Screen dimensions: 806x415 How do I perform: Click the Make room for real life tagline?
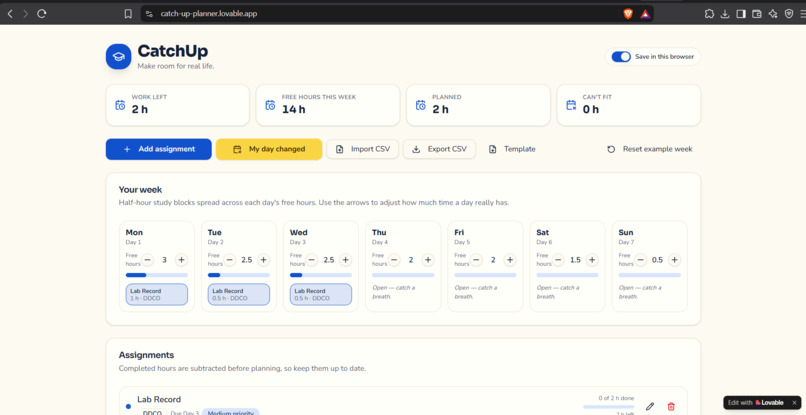click(x=176, y=66)
